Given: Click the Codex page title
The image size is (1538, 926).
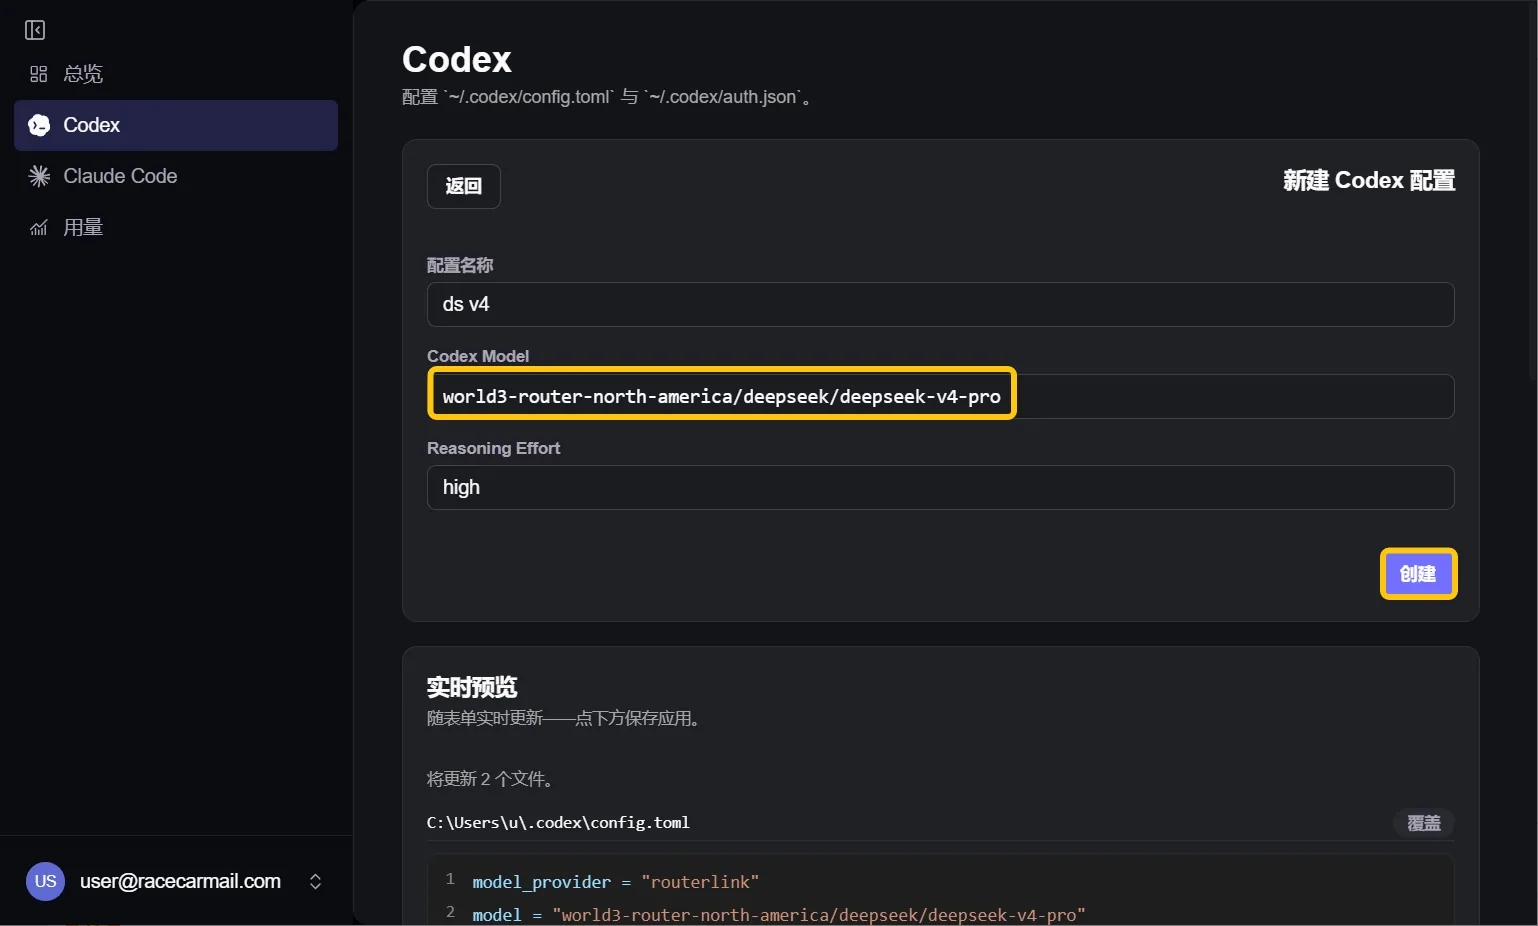Looking at the screenshot, I should [x=457, y=59].
